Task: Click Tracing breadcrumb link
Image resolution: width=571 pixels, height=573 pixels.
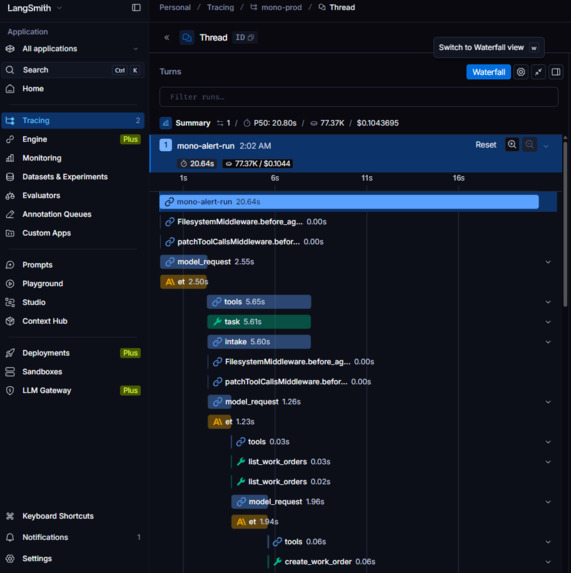Action: click(220, 7)
